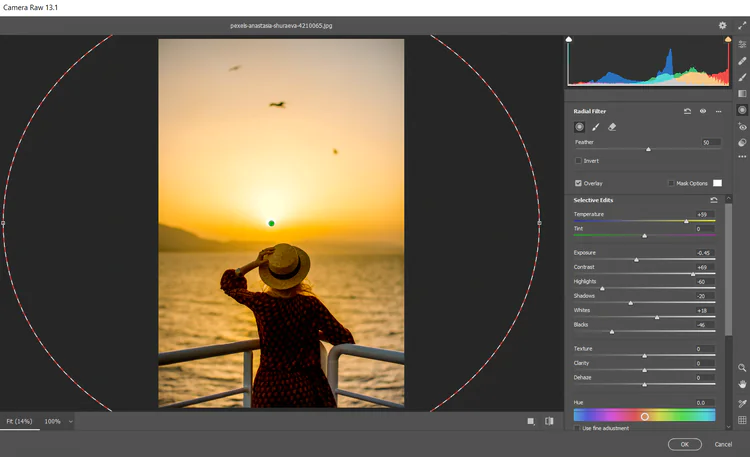Uncheck the Overlay checkbox
The image size is (750, 457).
click(x=578, y=183)
